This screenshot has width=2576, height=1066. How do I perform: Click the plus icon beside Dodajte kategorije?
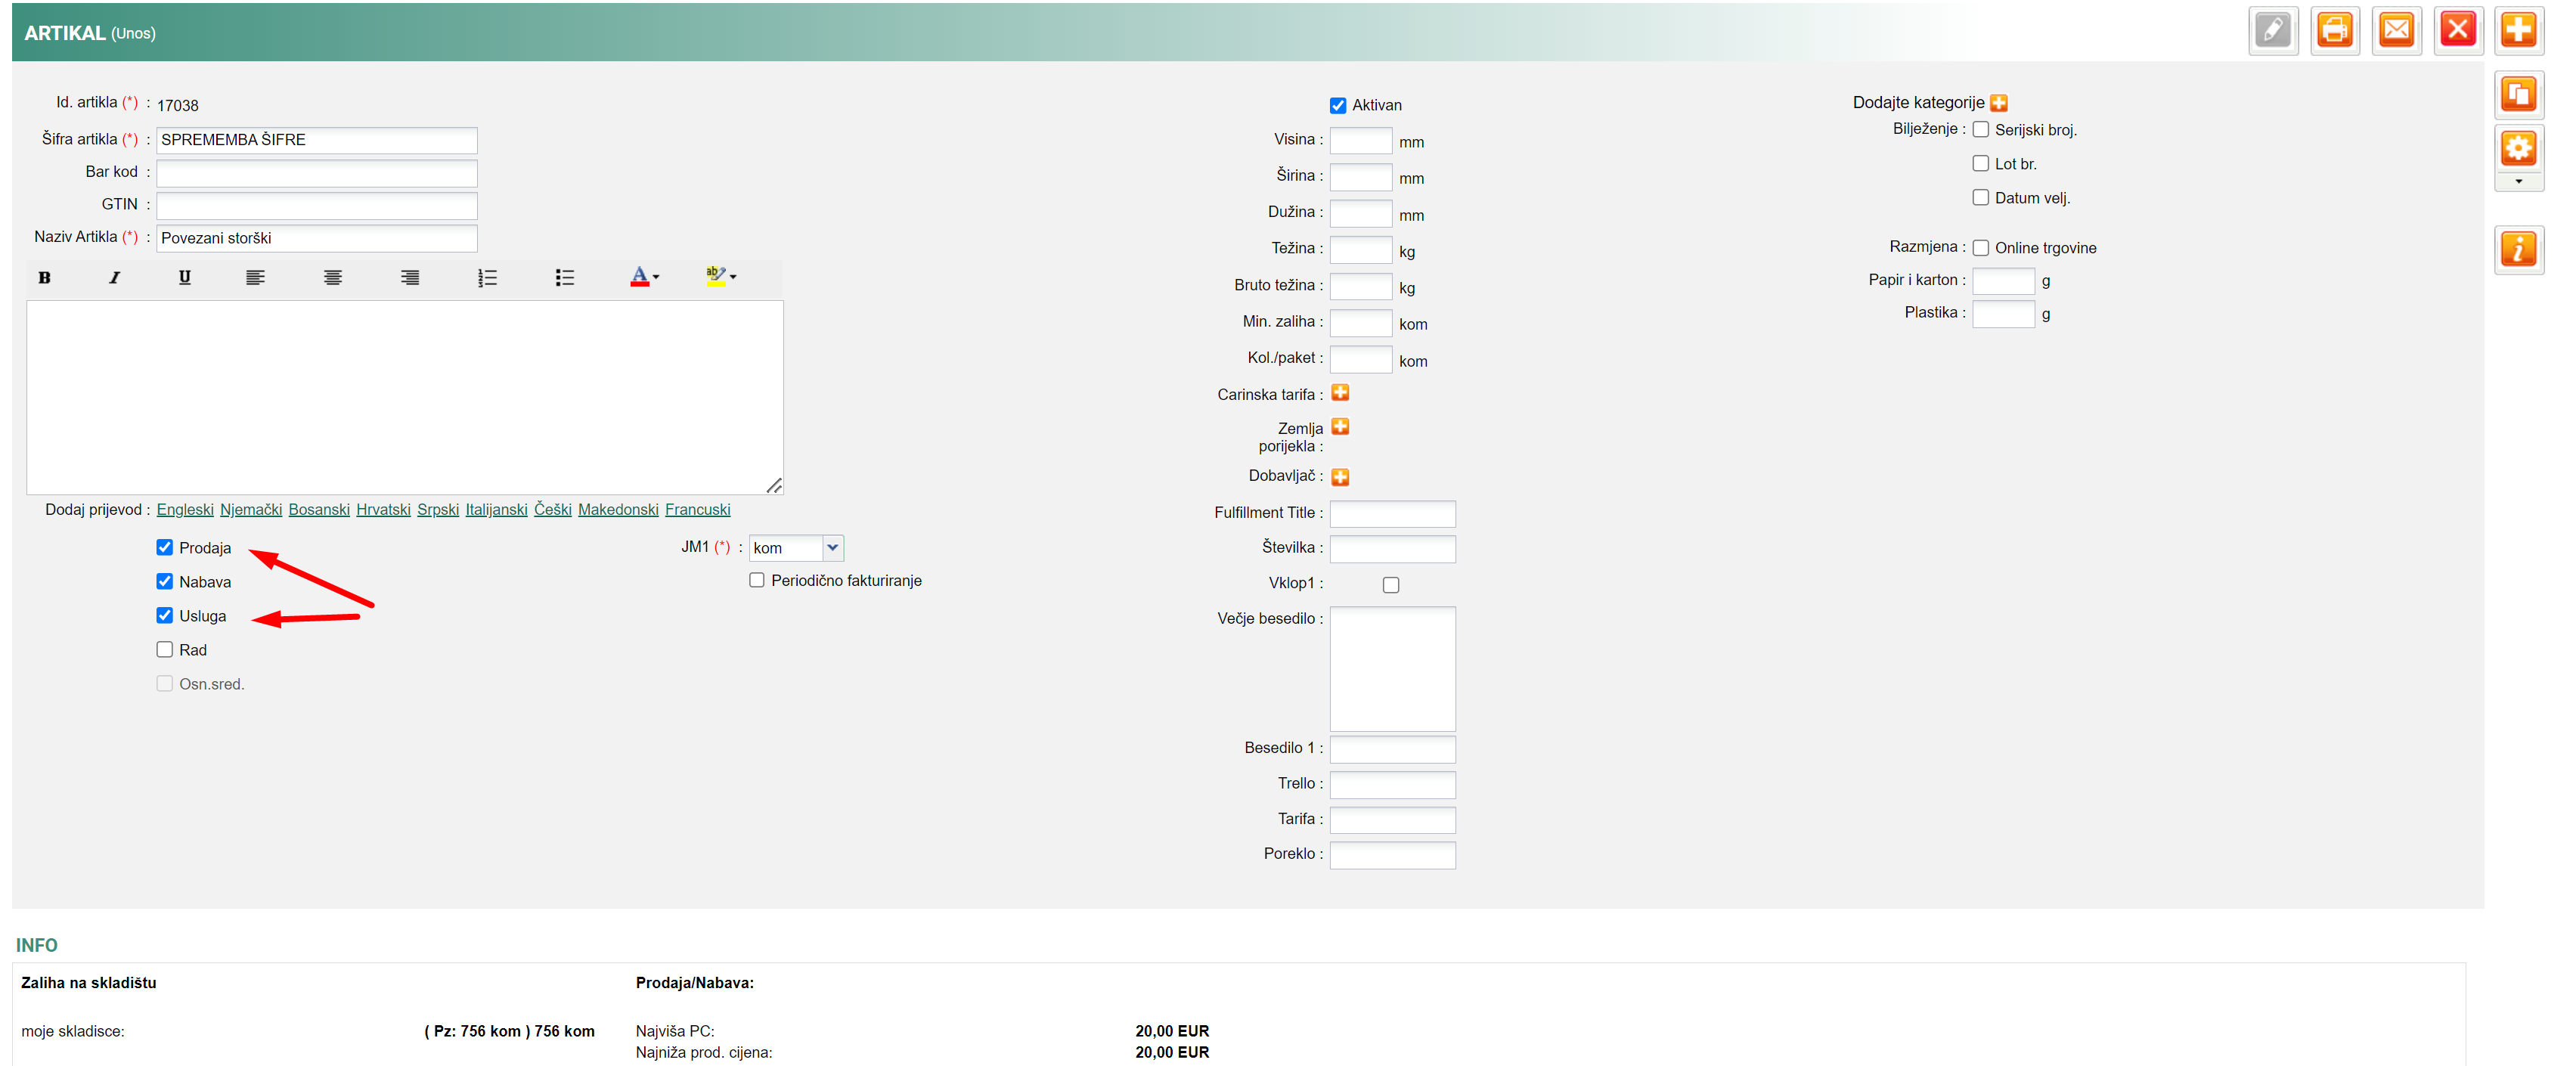1998,103
